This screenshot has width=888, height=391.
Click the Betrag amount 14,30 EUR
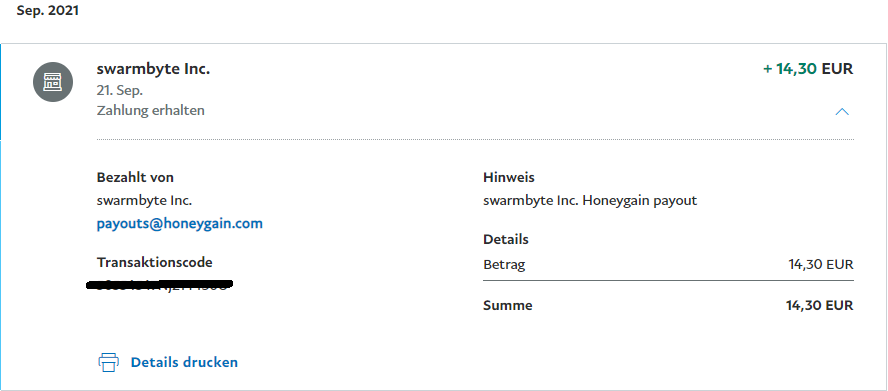tap(821, 265)
